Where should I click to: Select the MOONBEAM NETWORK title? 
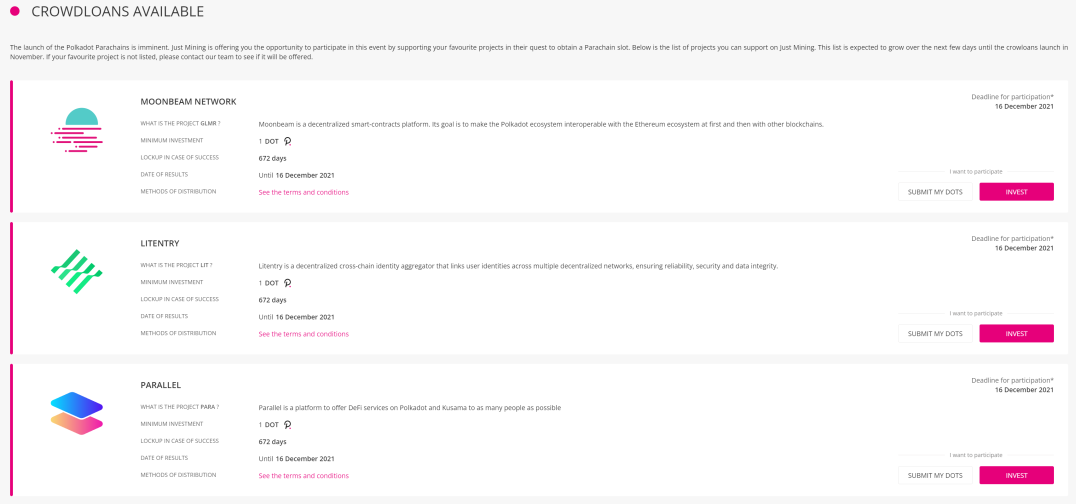(188, 102)
